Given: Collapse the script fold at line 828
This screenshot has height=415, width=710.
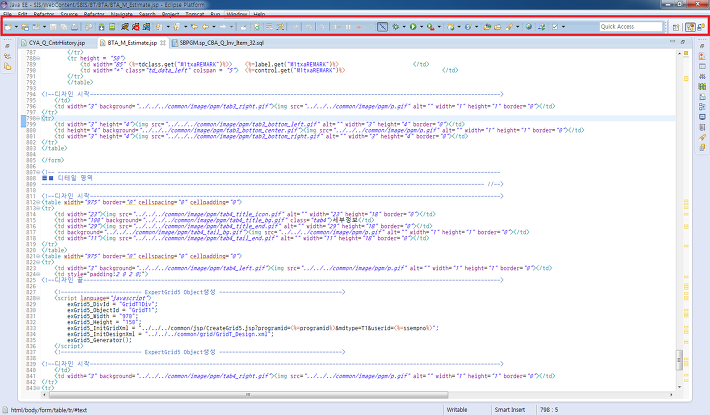Looking at the screenshot, I should coord(38,298).
